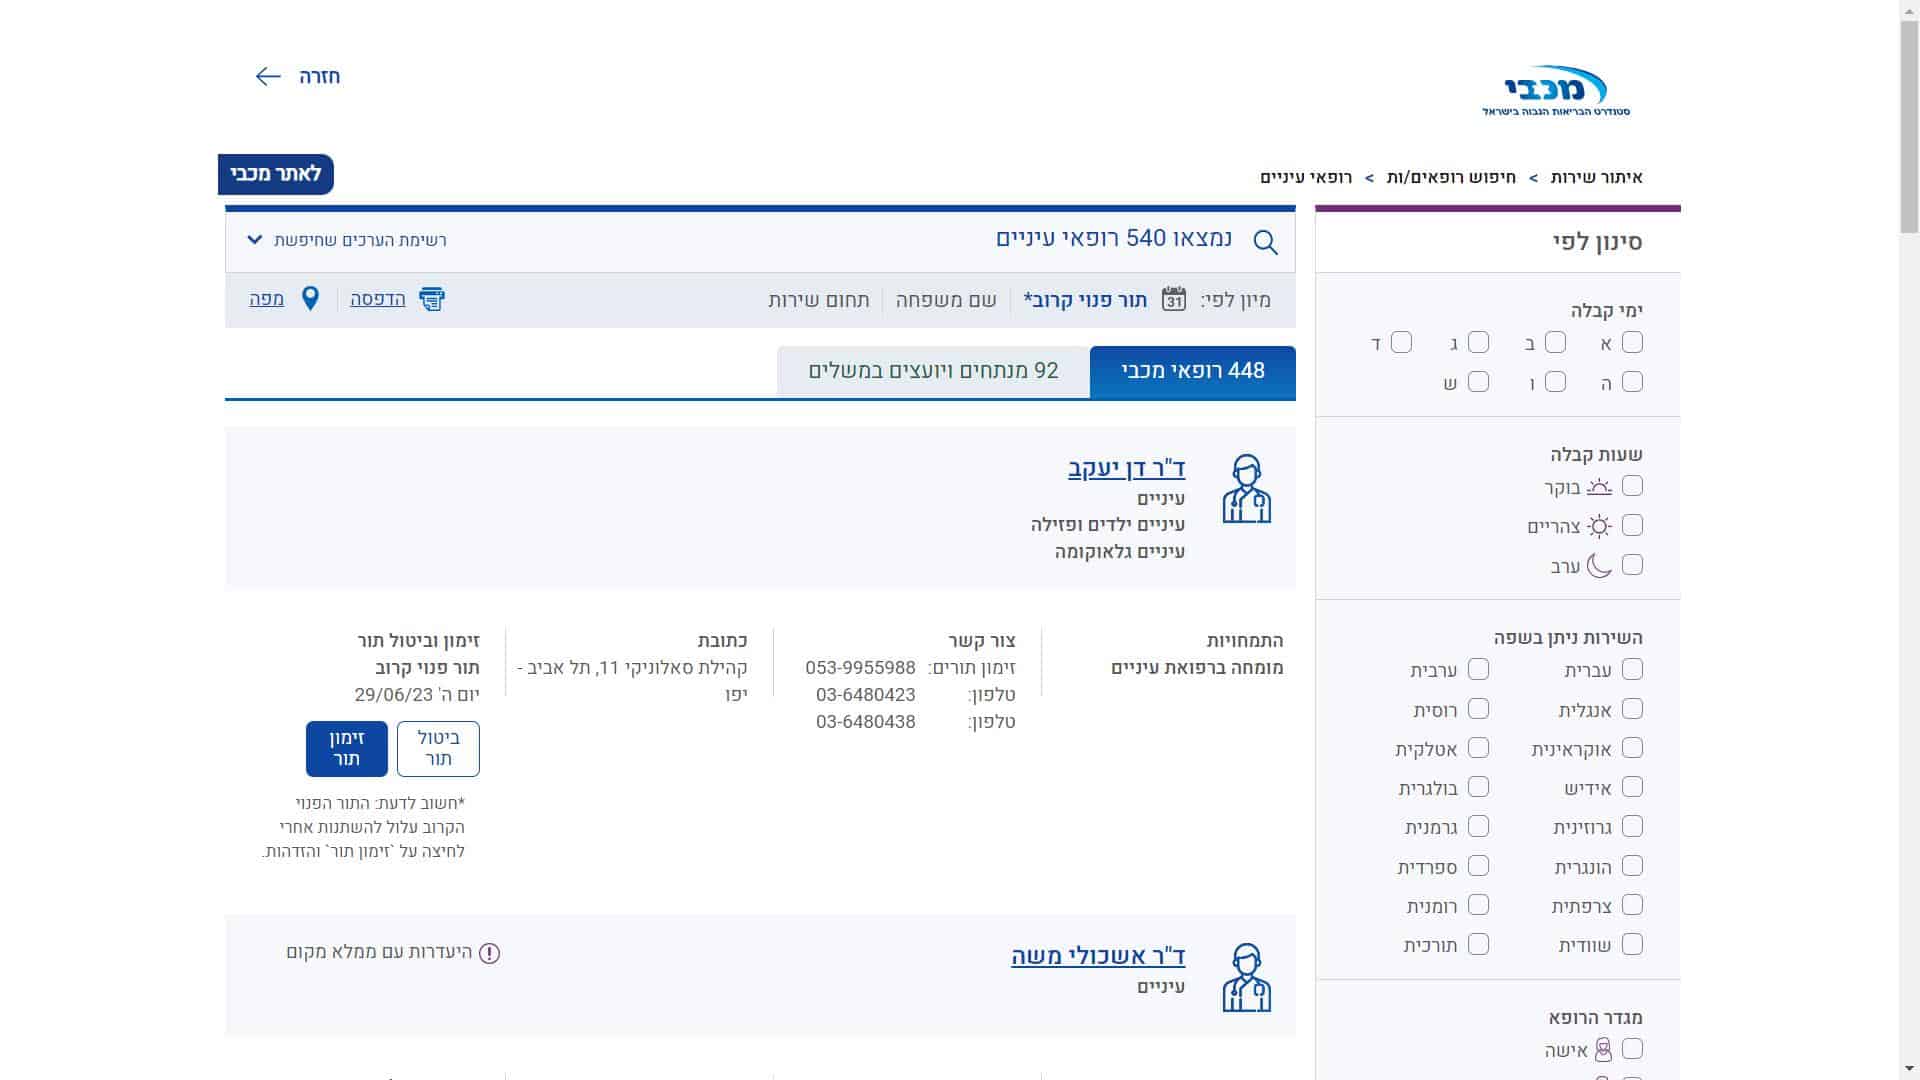Click the woman gender icon
This screenshot has width=1920, height=1080.
1603,1049
